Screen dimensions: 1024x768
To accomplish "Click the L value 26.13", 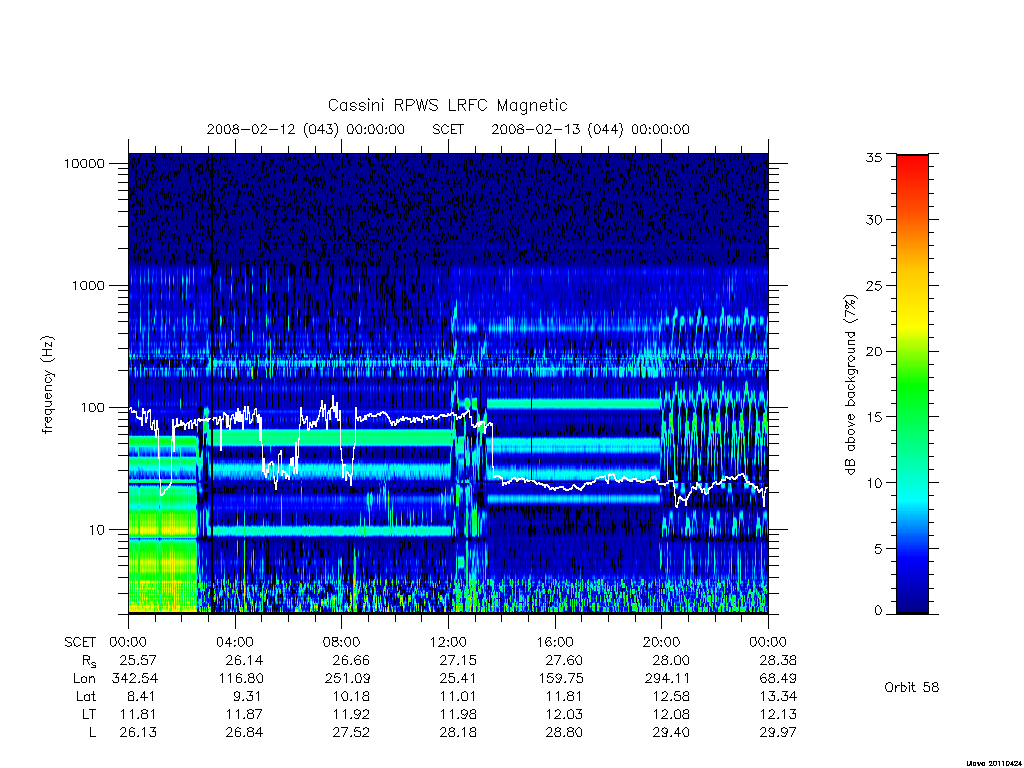I will 138,732.
